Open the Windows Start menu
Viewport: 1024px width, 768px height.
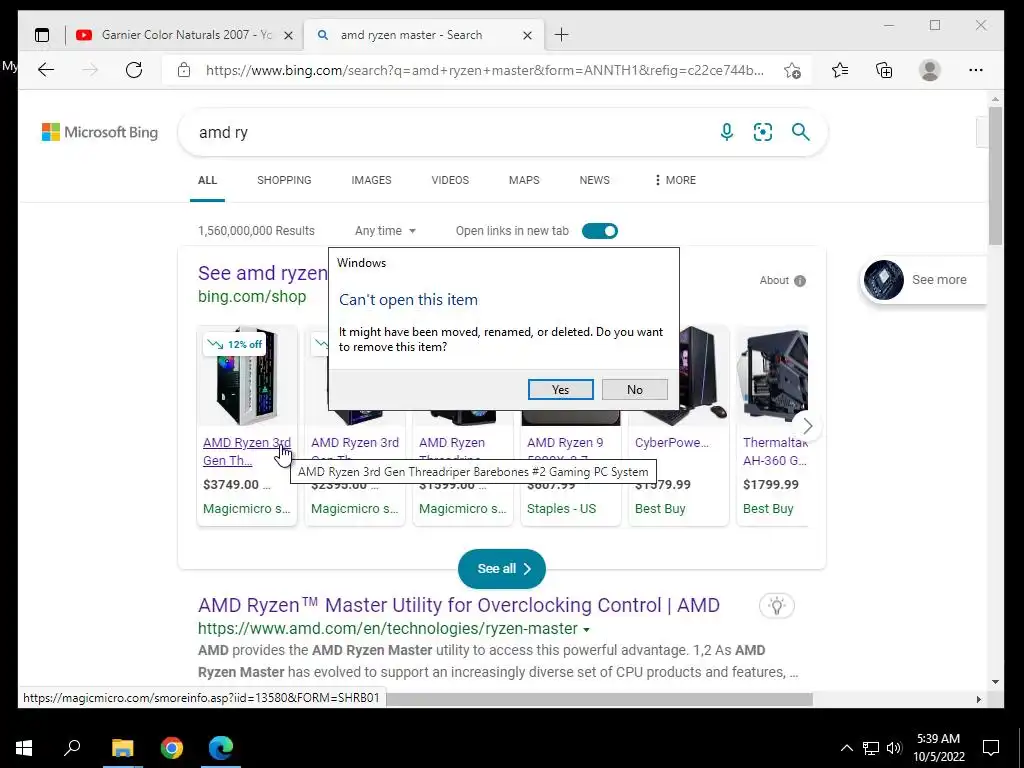tap(24, 748)
